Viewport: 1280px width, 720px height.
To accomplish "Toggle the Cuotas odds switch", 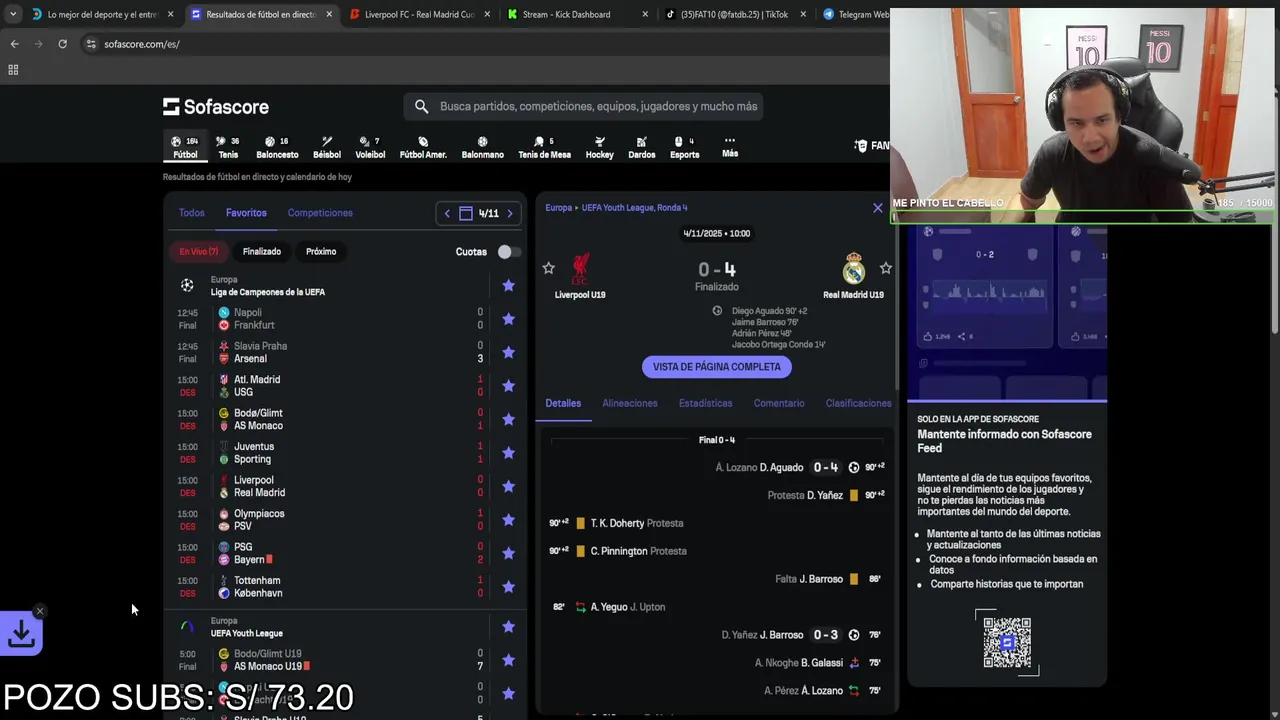I will coord(508,252).
